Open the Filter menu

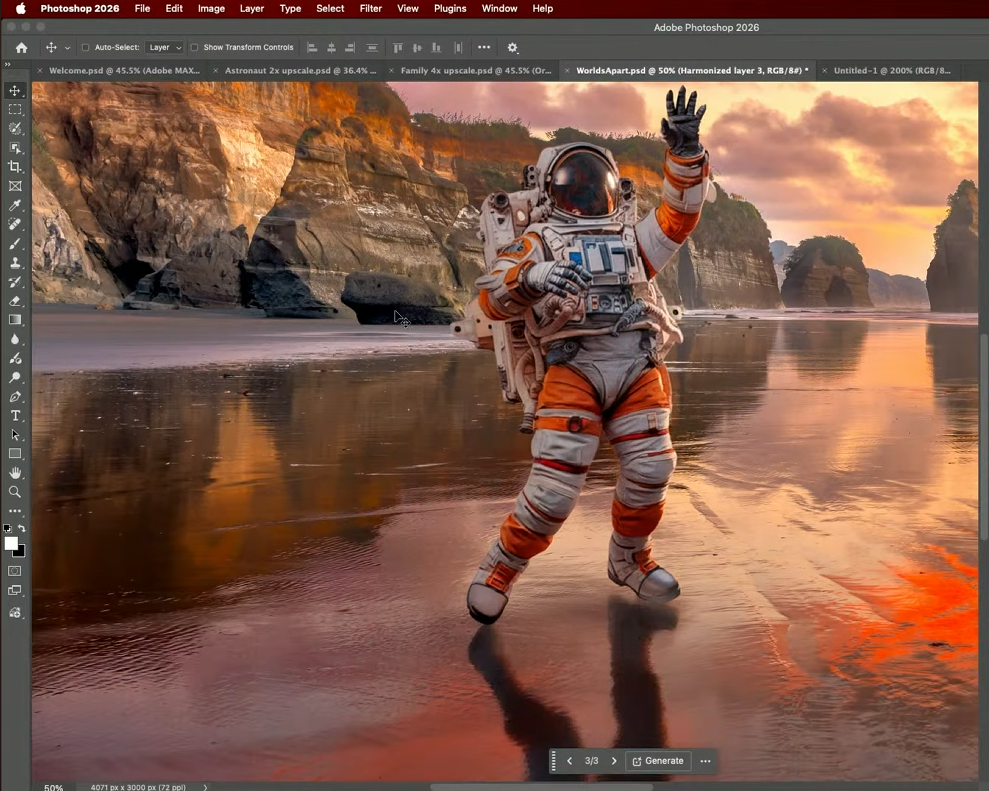click(x=370, y=8)
